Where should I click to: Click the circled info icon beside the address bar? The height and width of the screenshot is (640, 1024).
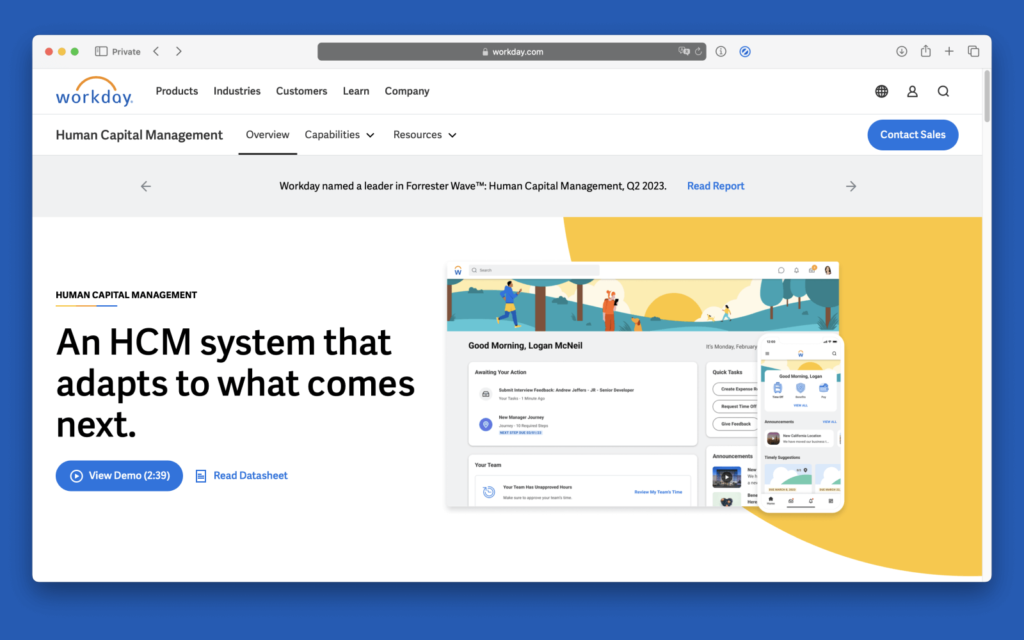[721, 52]
